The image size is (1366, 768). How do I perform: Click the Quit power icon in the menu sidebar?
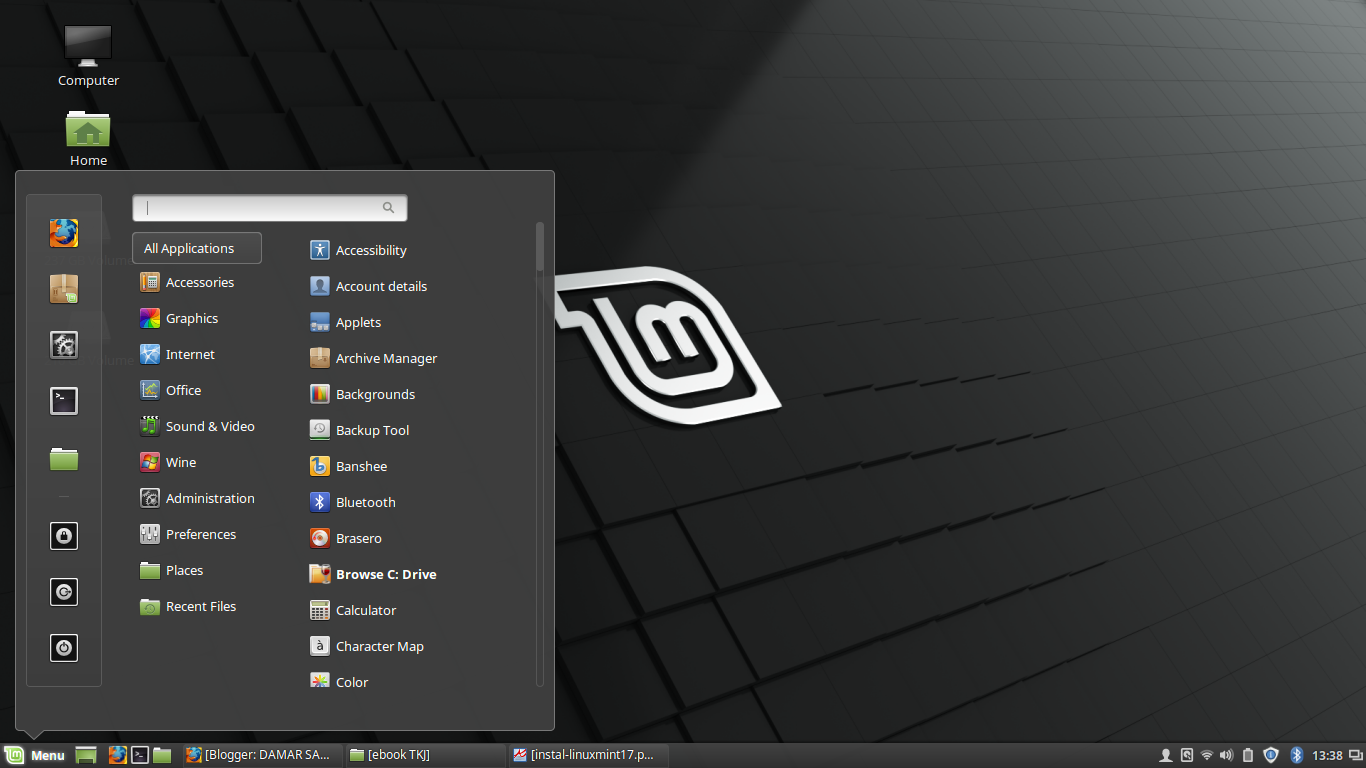[x=64, y=648]
